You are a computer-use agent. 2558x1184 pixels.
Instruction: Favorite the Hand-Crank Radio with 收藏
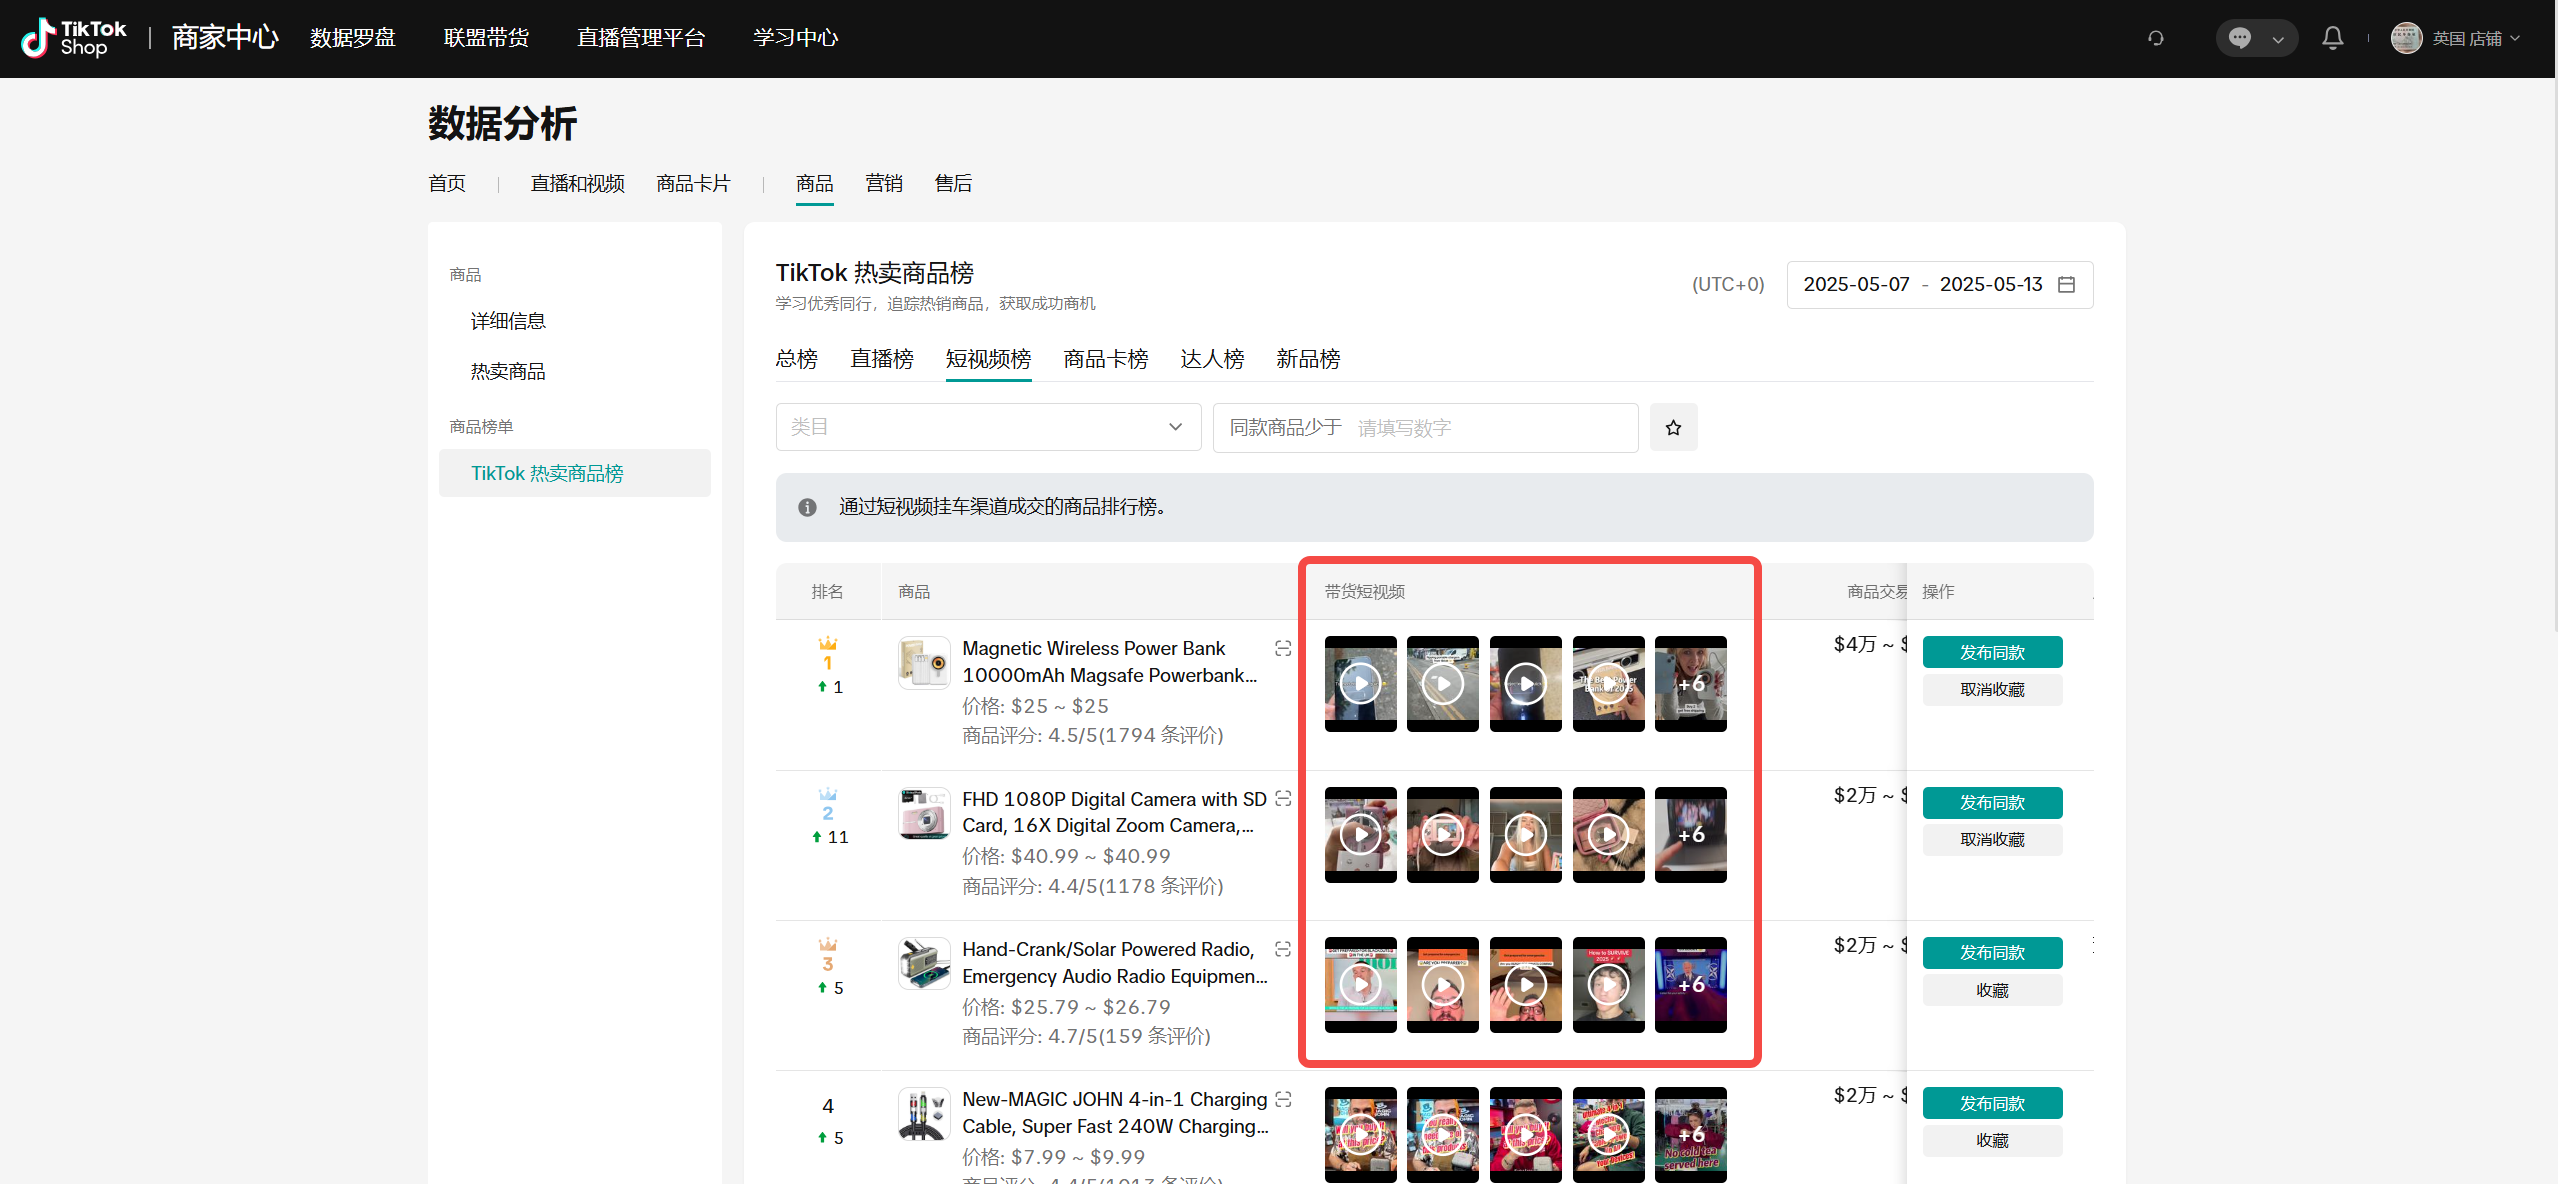tap(1991, 990)
